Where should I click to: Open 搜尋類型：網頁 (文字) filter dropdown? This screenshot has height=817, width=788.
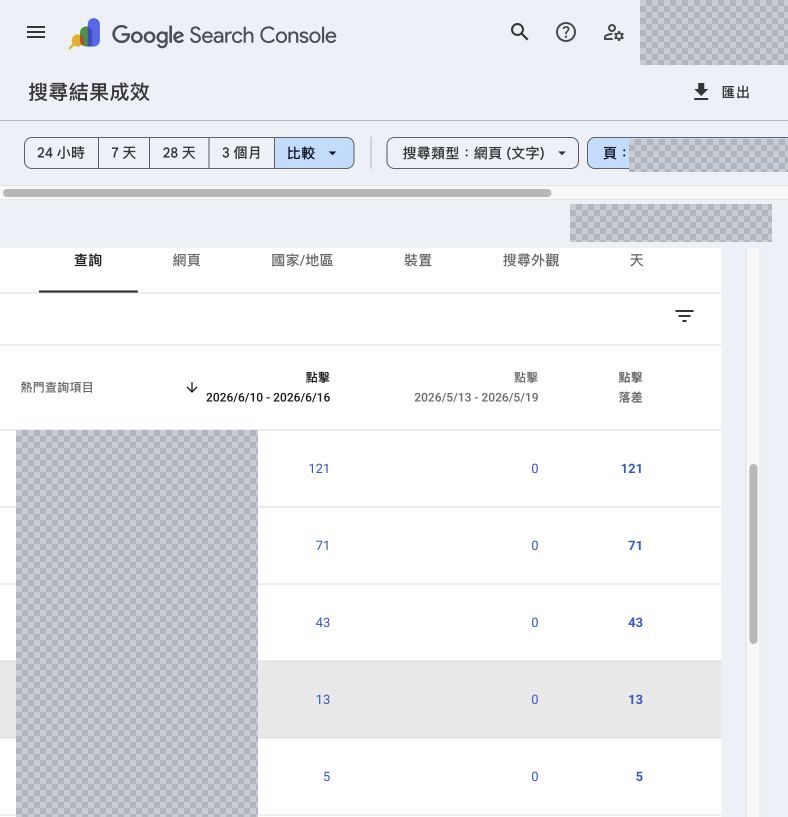point(483,153)
